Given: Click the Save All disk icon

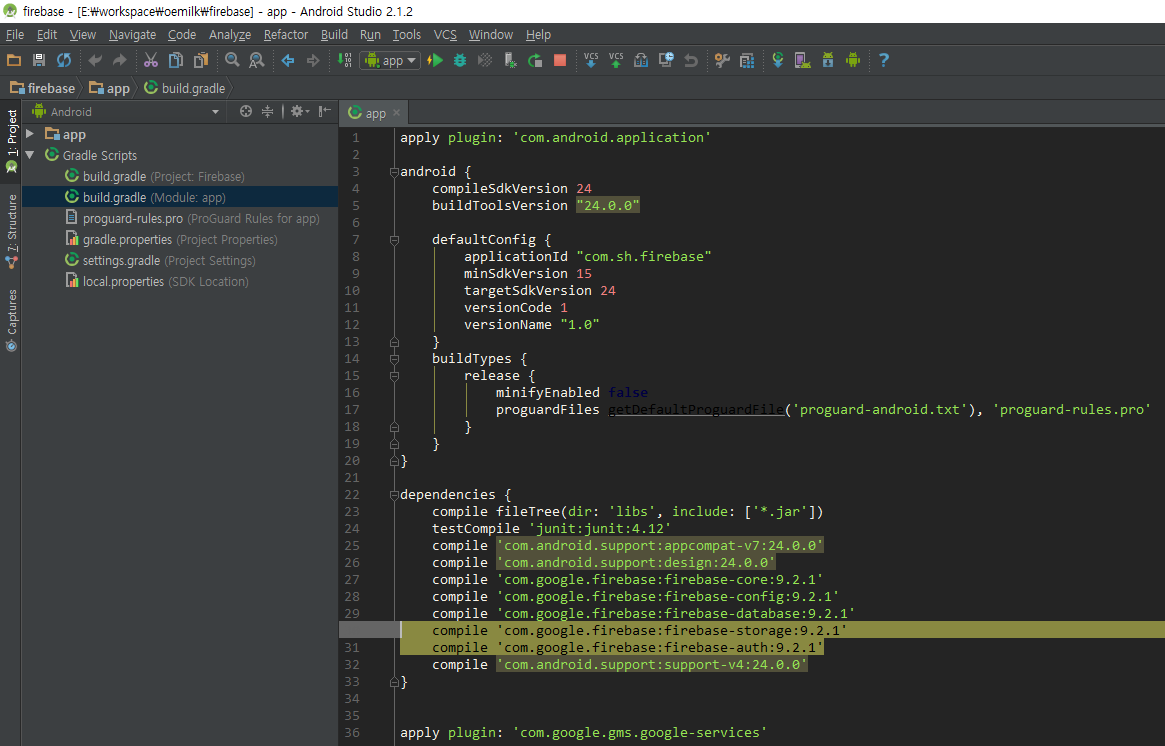Looking at the screenshot, I should point(39,61).
